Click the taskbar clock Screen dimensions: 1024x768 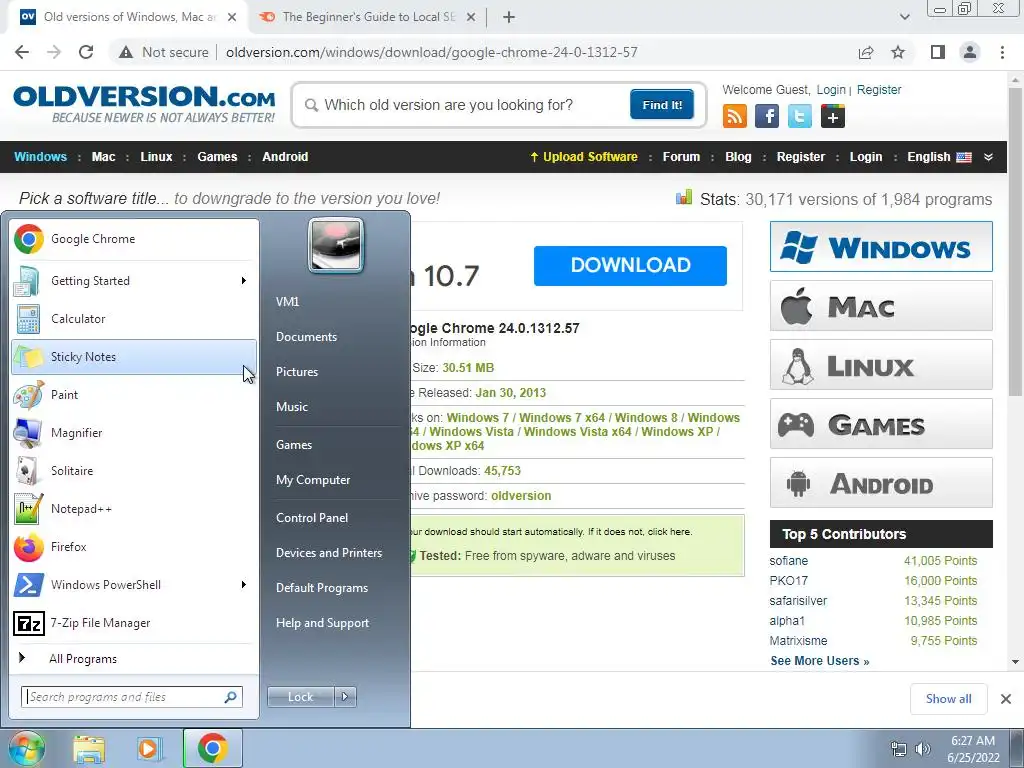973,749
